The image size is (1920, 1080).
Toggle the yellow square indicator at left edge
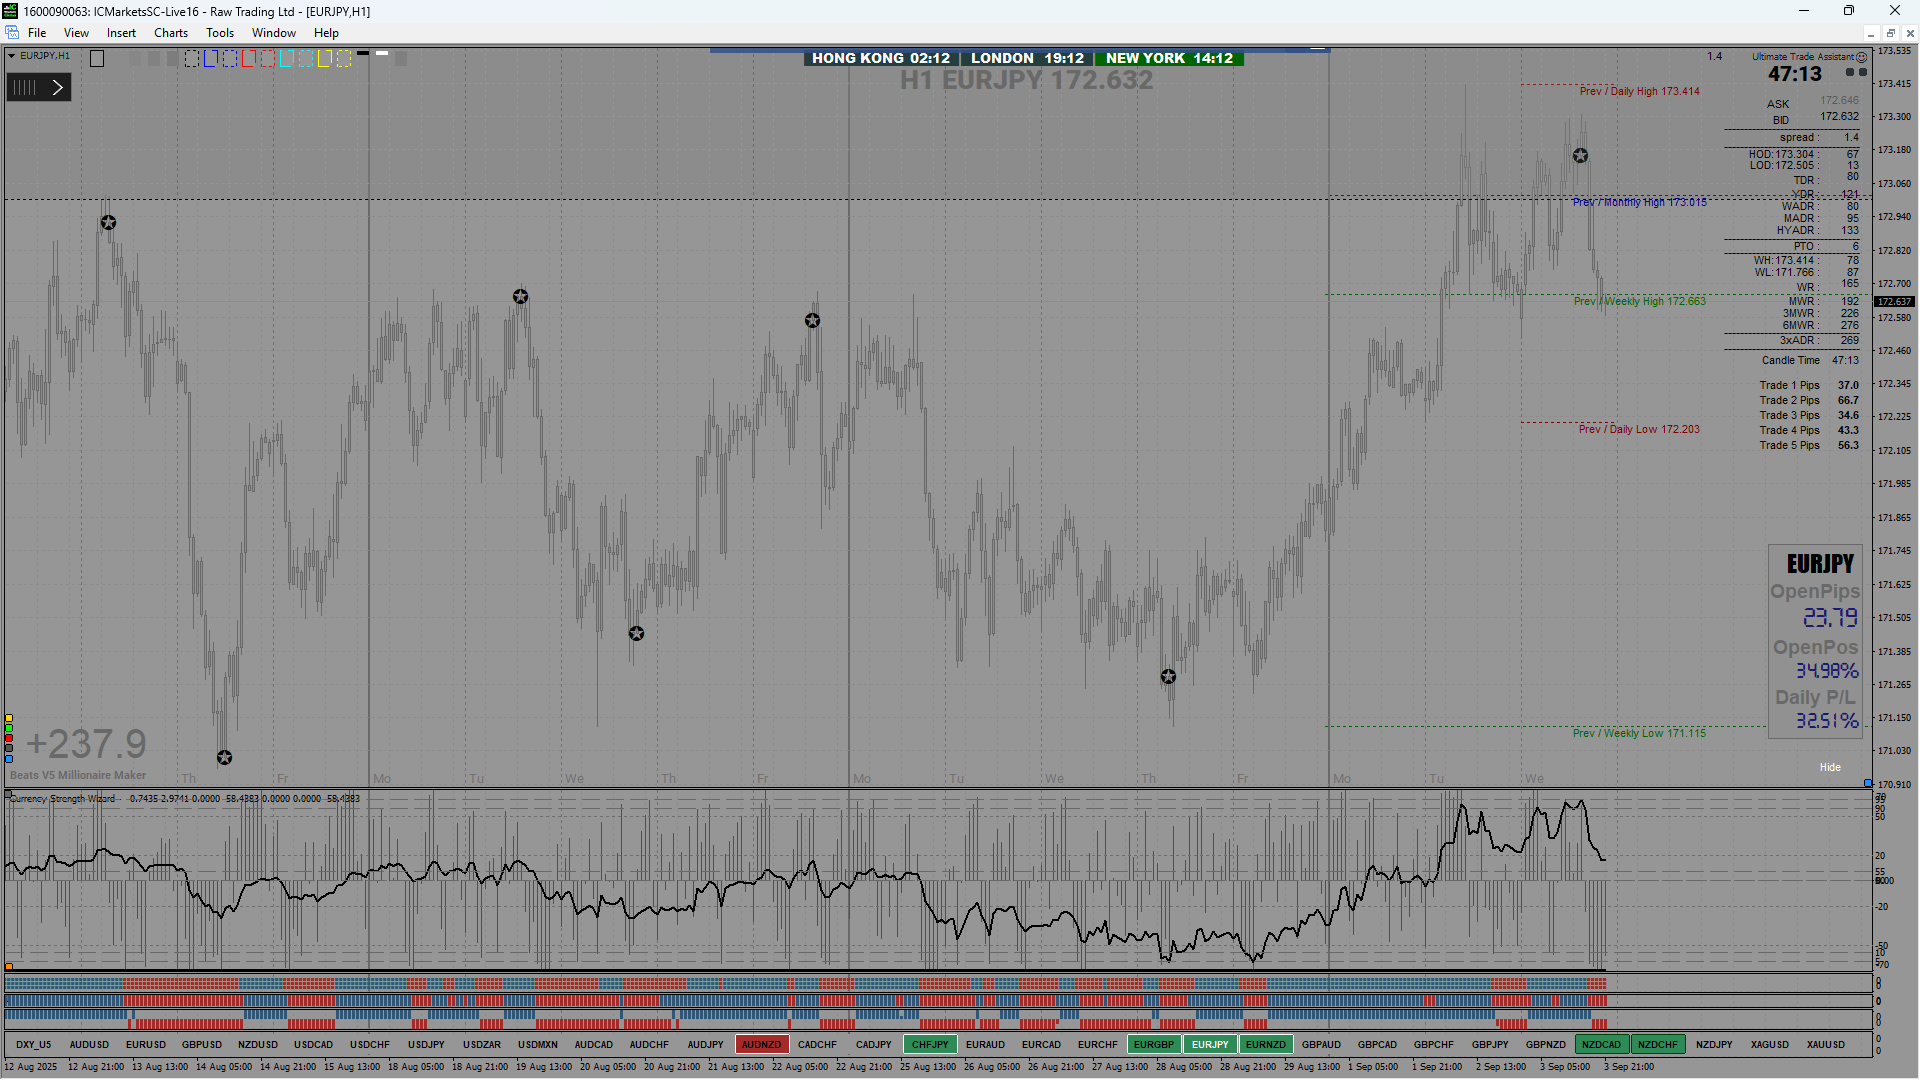pyautogui.click(x=9, y=718)
